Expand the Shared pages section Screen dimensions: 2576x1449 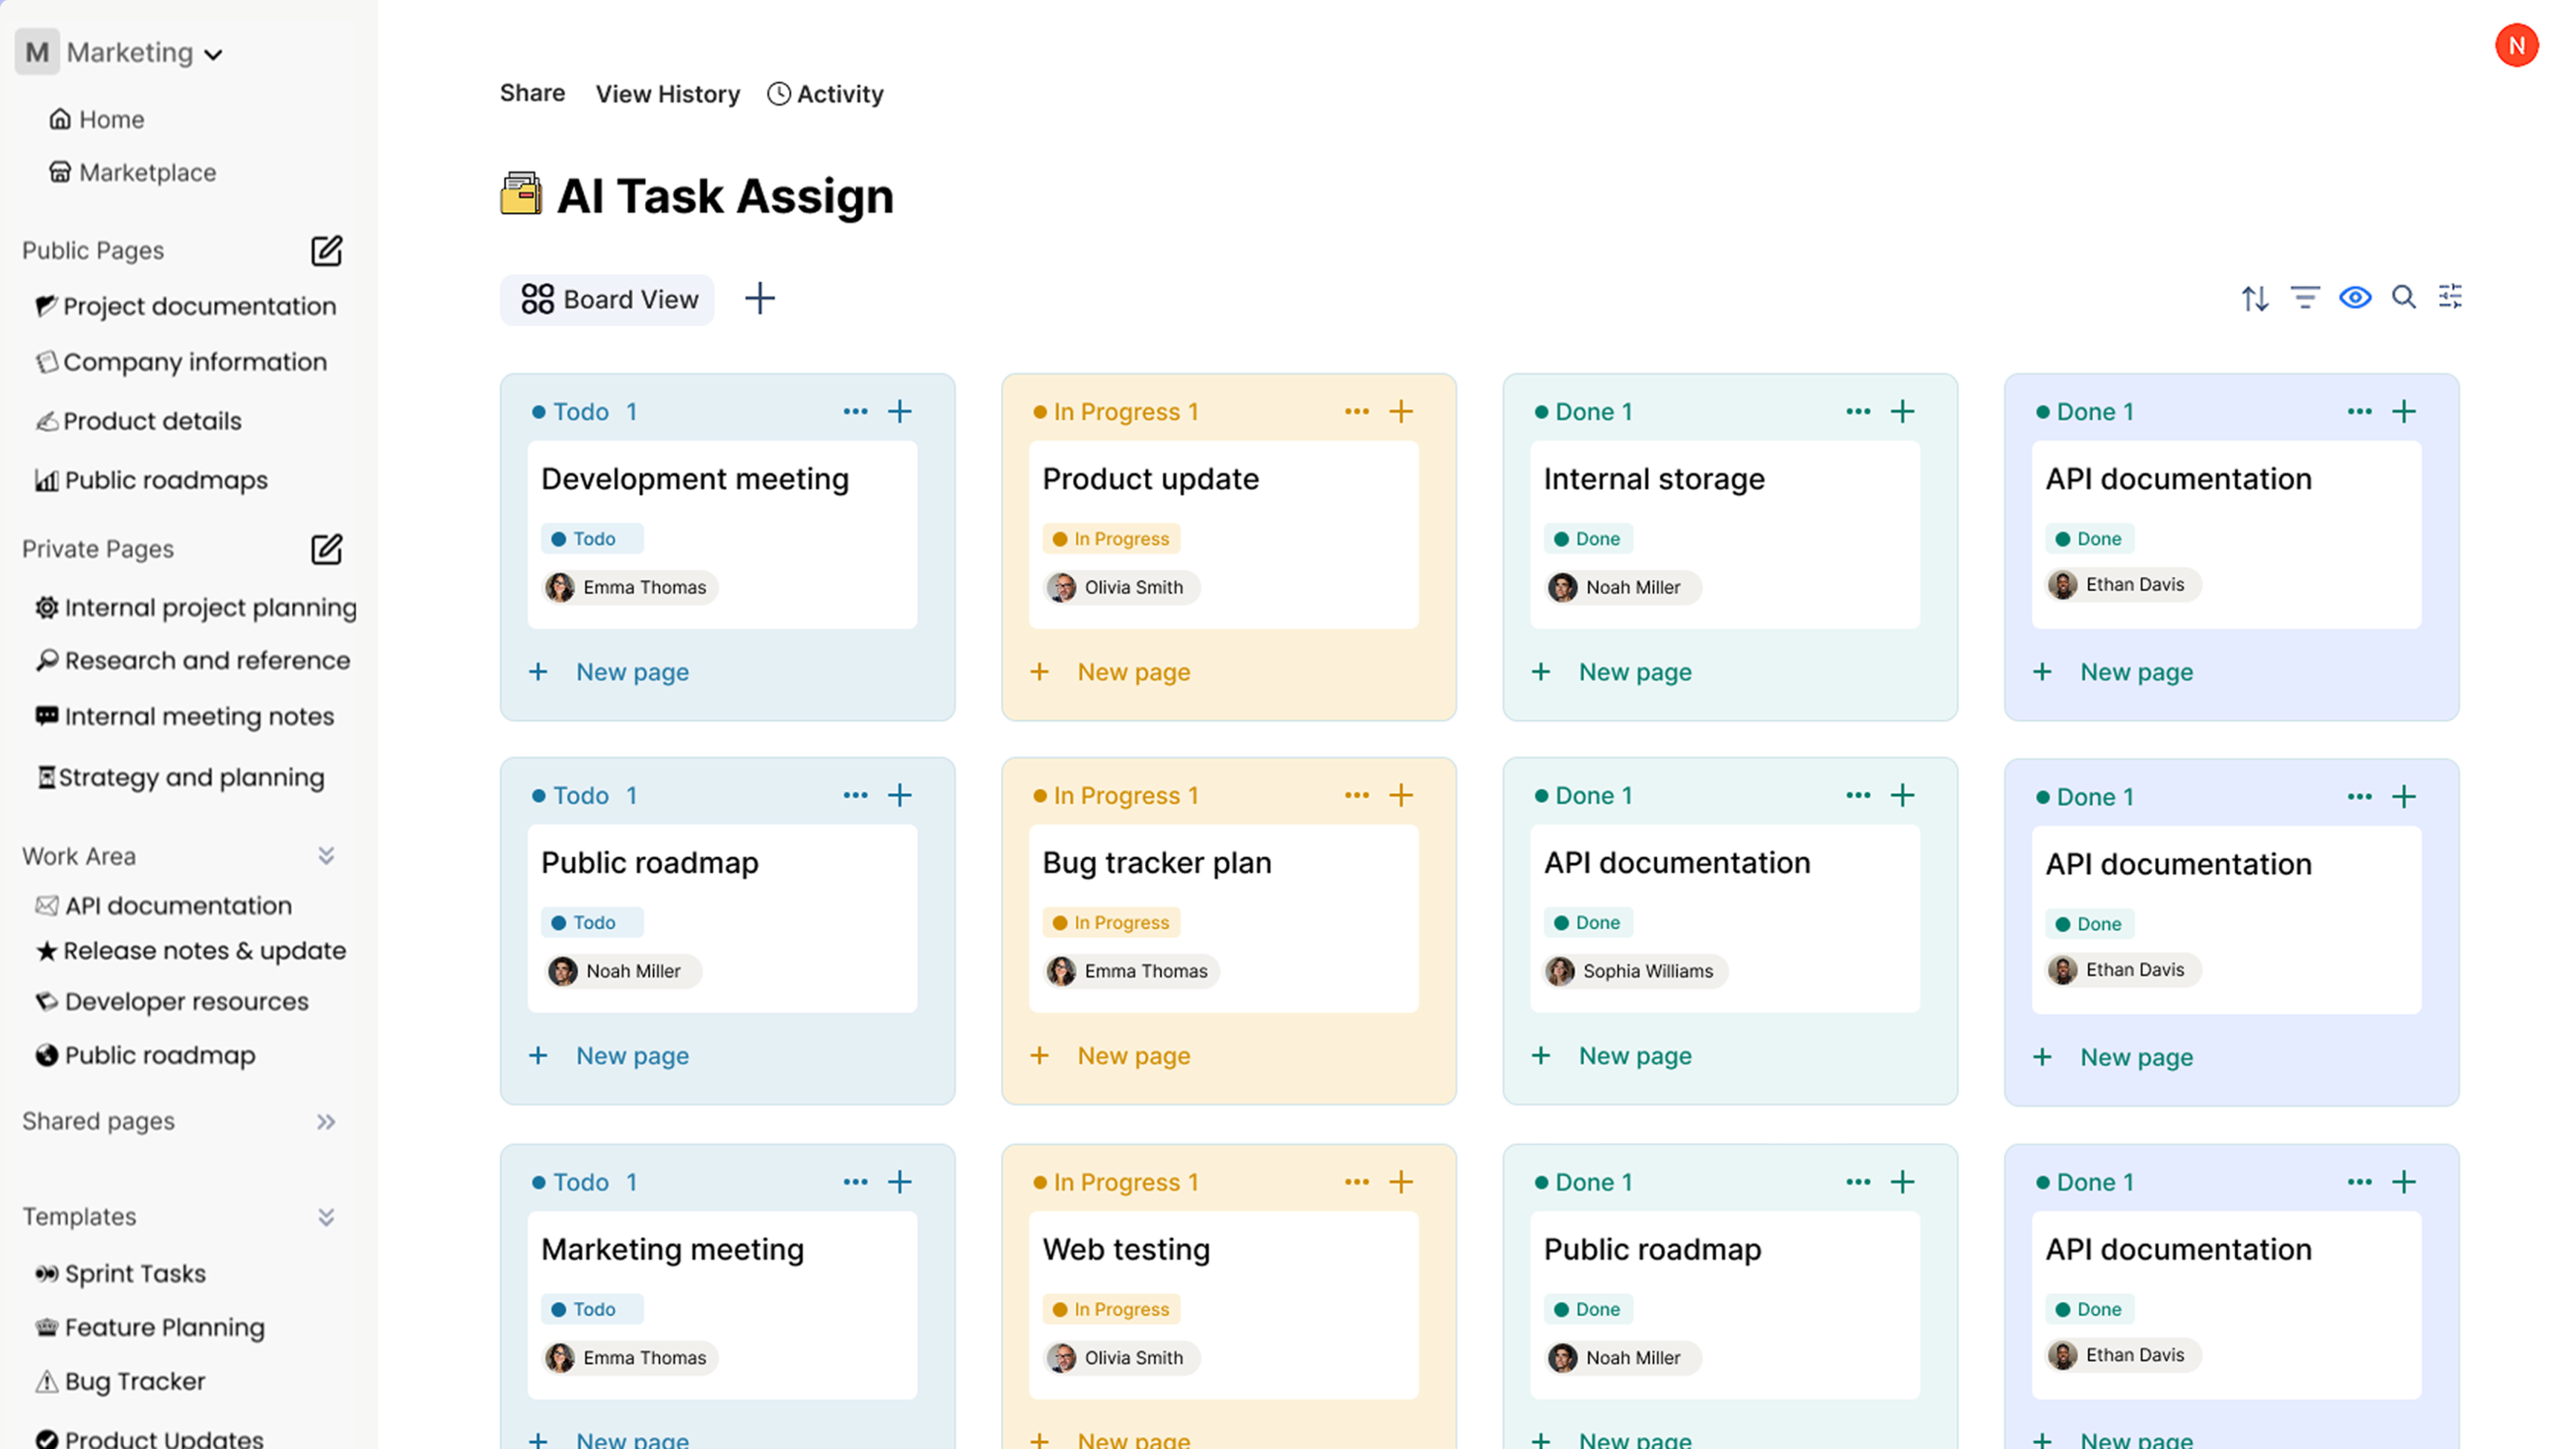coord(325,1122)
